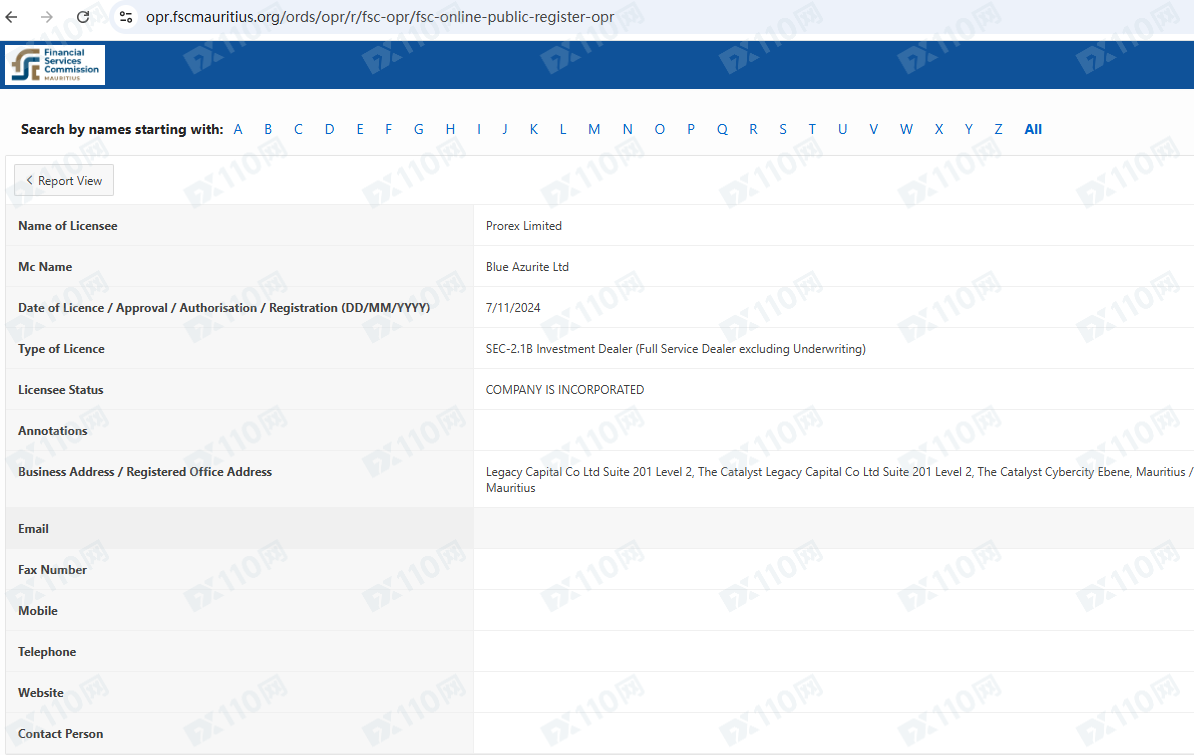
Task: Filter names starting with F
Action: [x=388, y=130]
